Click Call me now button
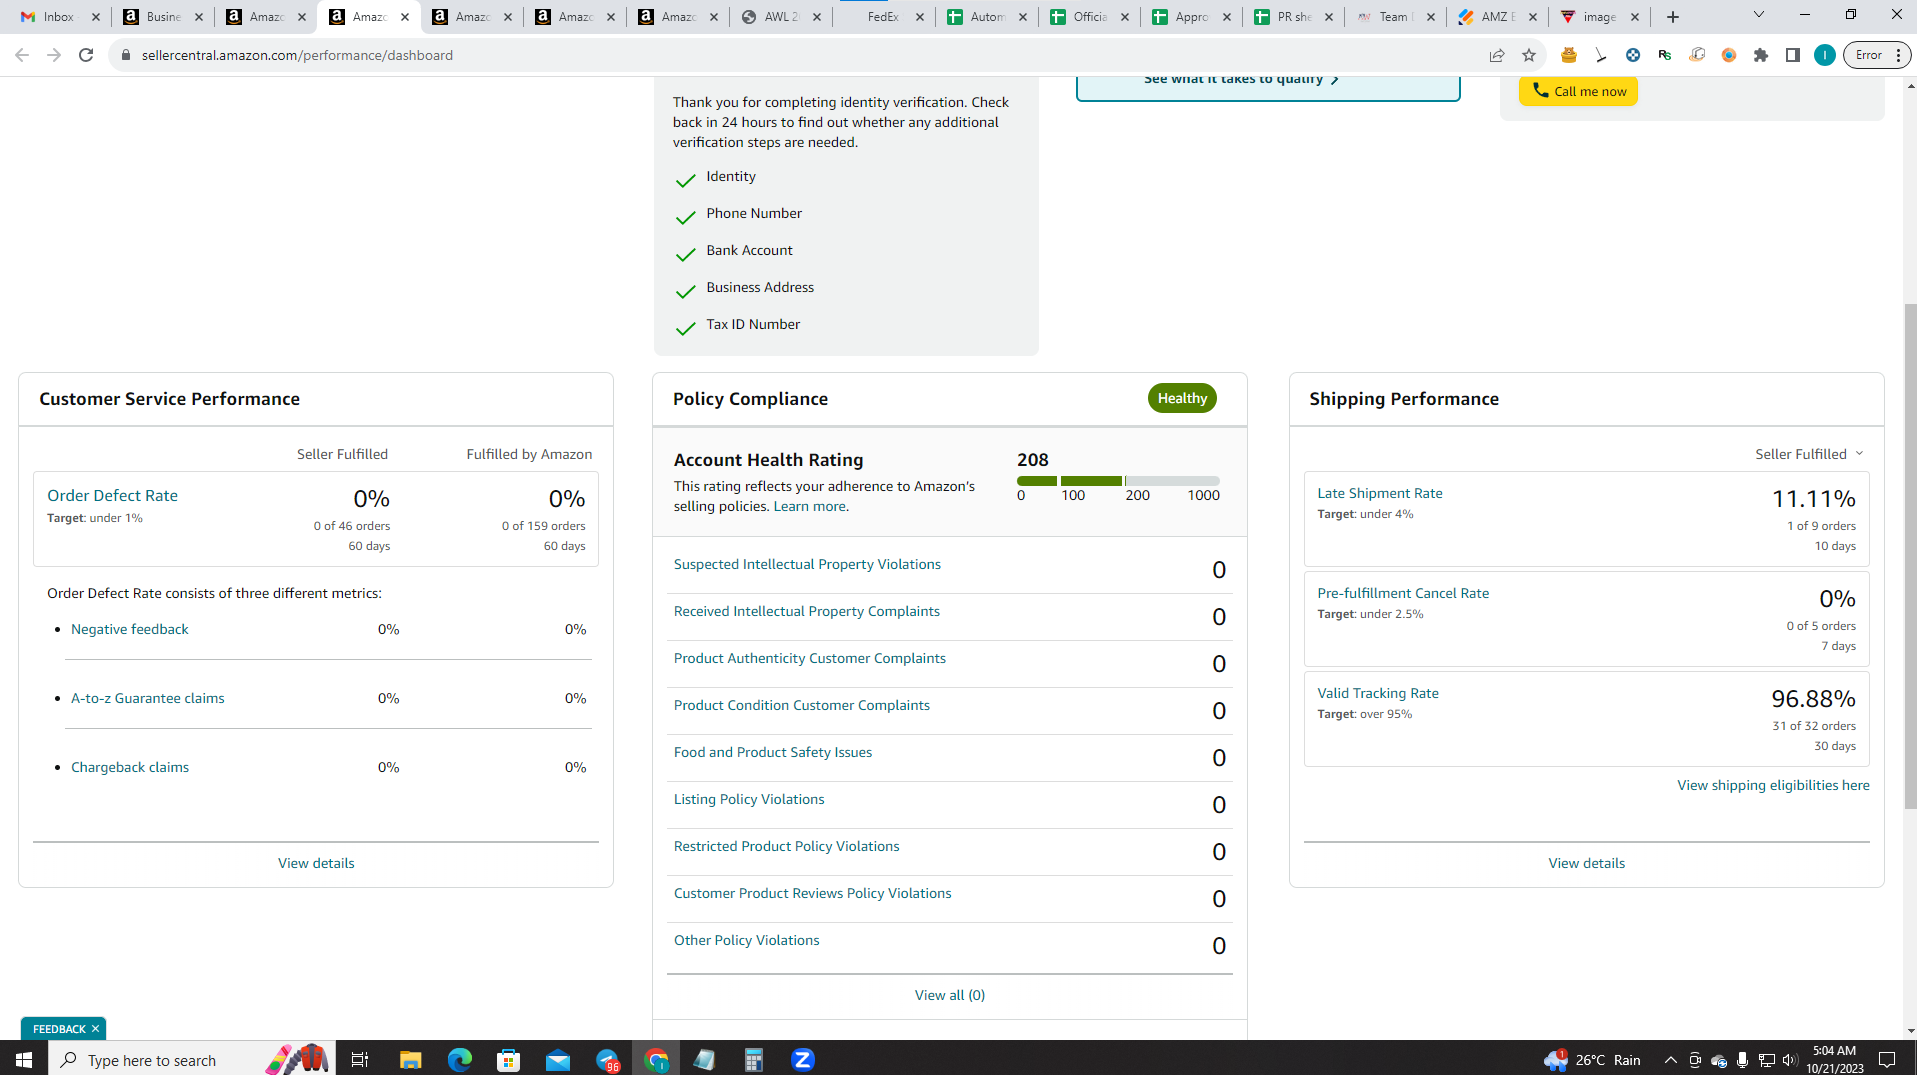The image size is (1917, 1075). pyautogui.click(x=1578, y=91)
